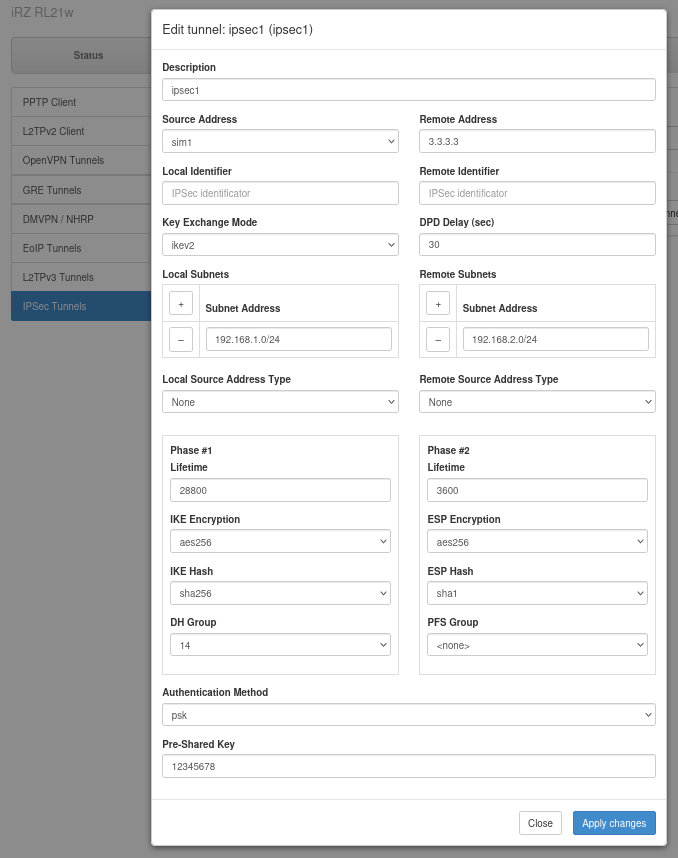Open Local Source Address Type dropdown

point(280,402)
